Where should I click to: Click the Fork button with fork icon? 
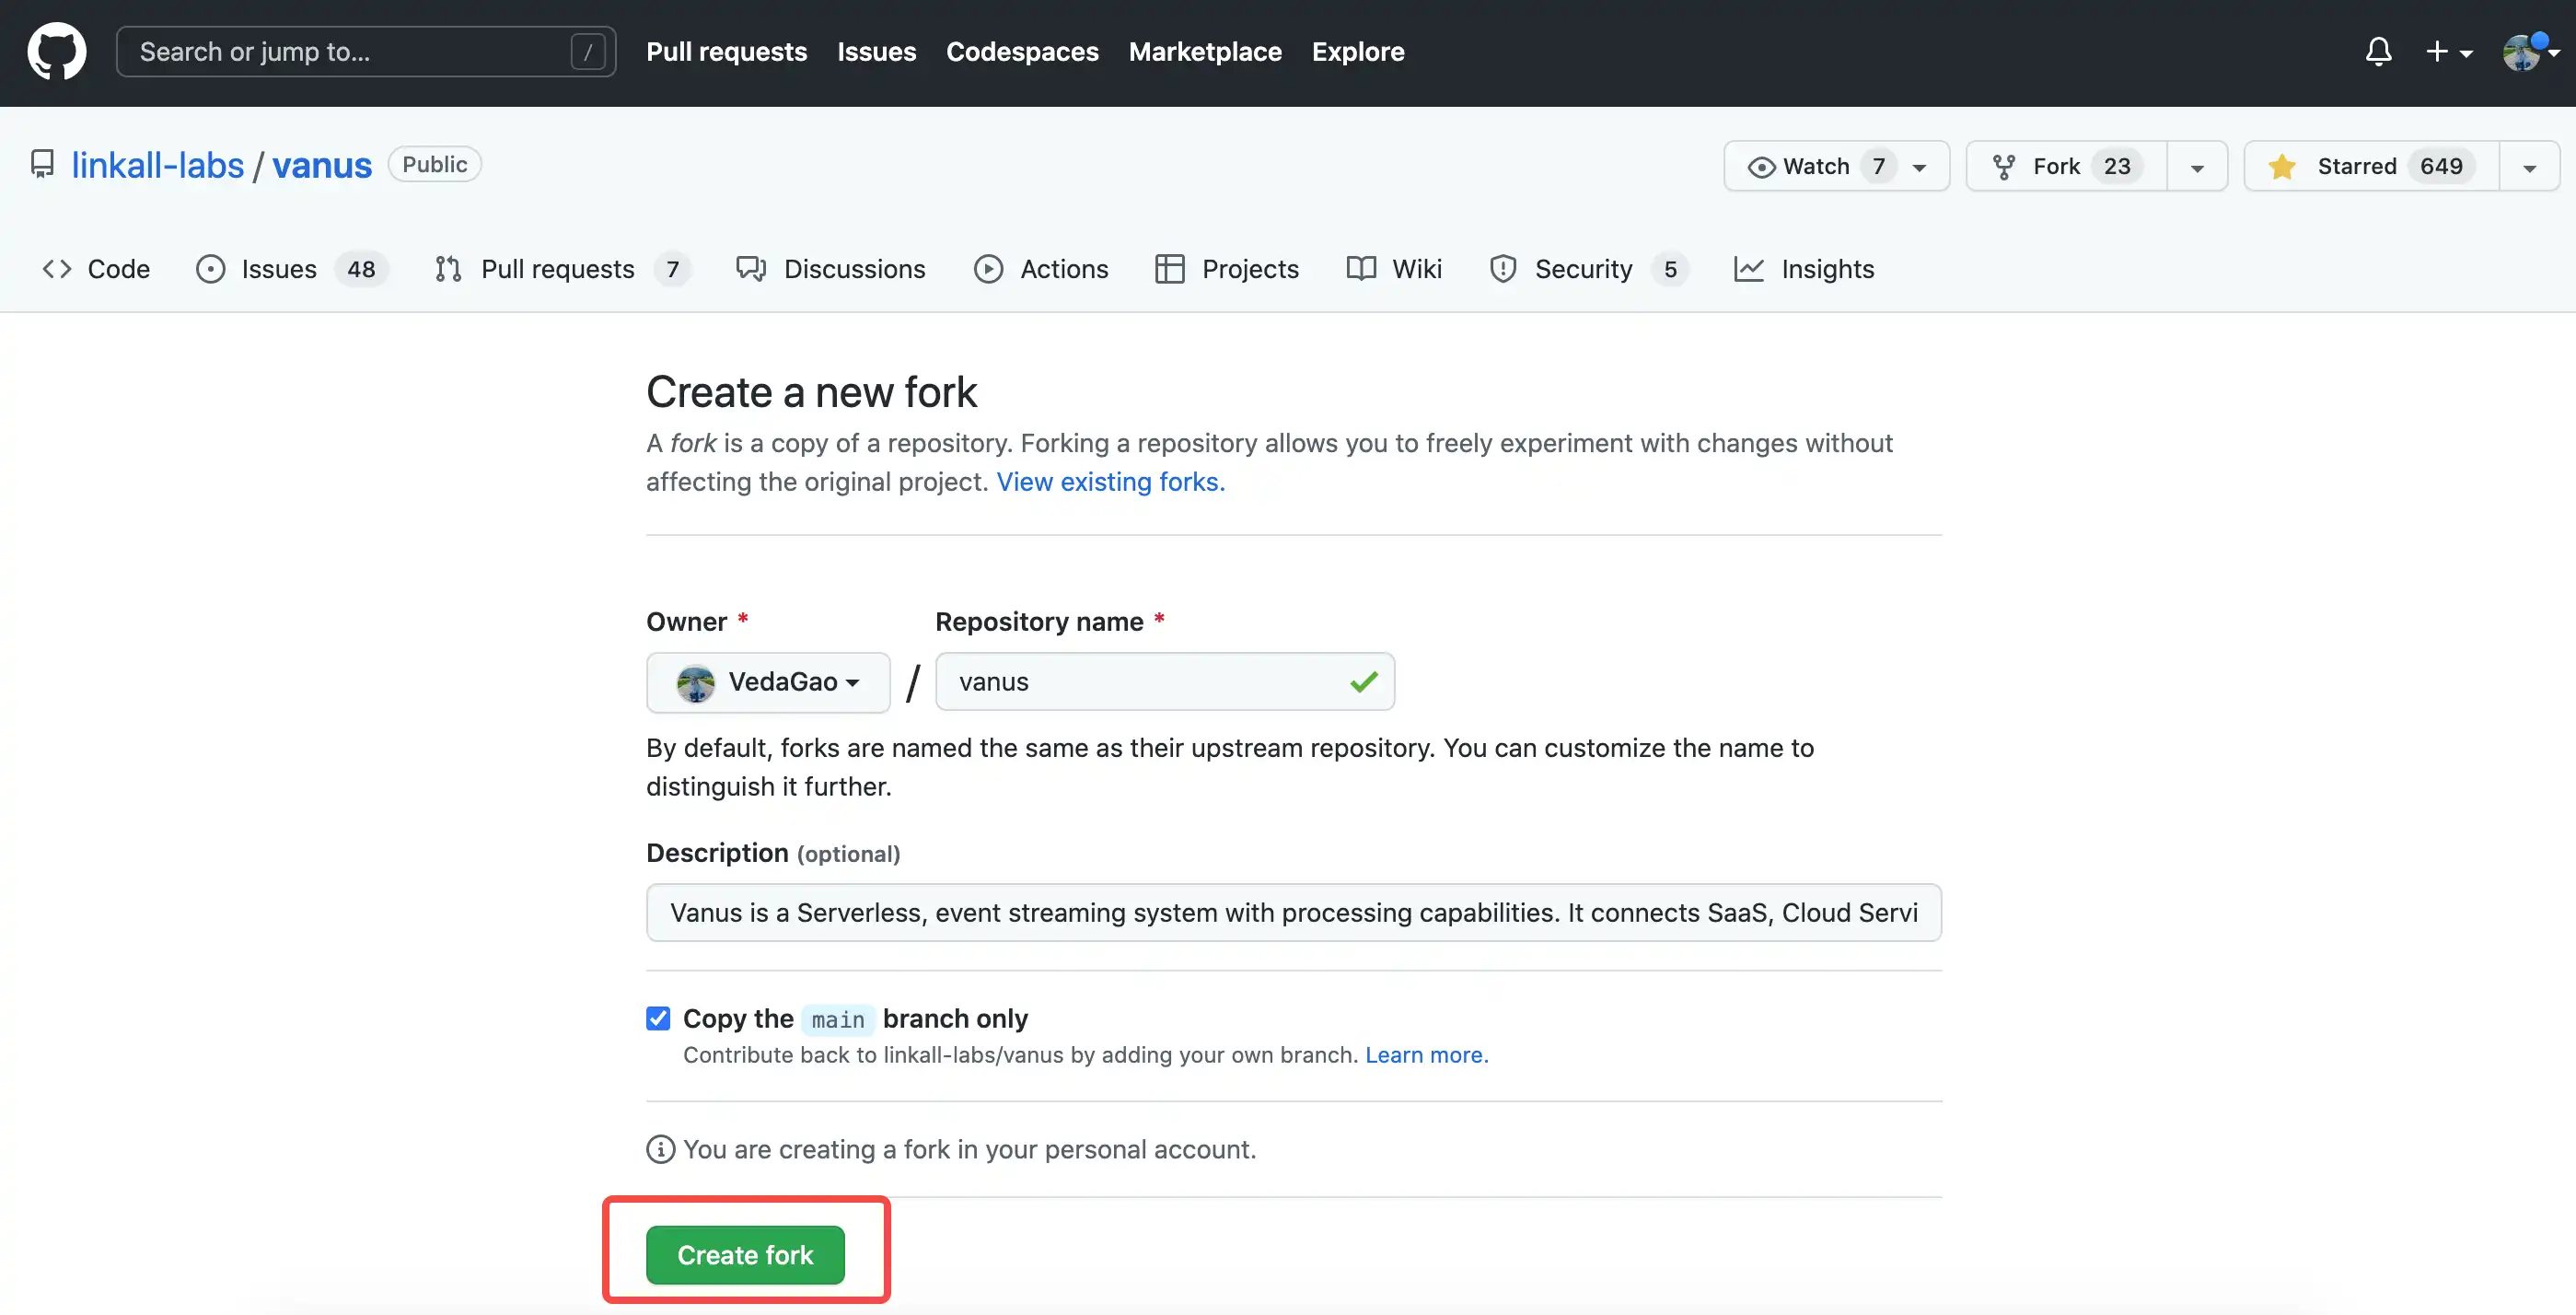[2067, 166]
